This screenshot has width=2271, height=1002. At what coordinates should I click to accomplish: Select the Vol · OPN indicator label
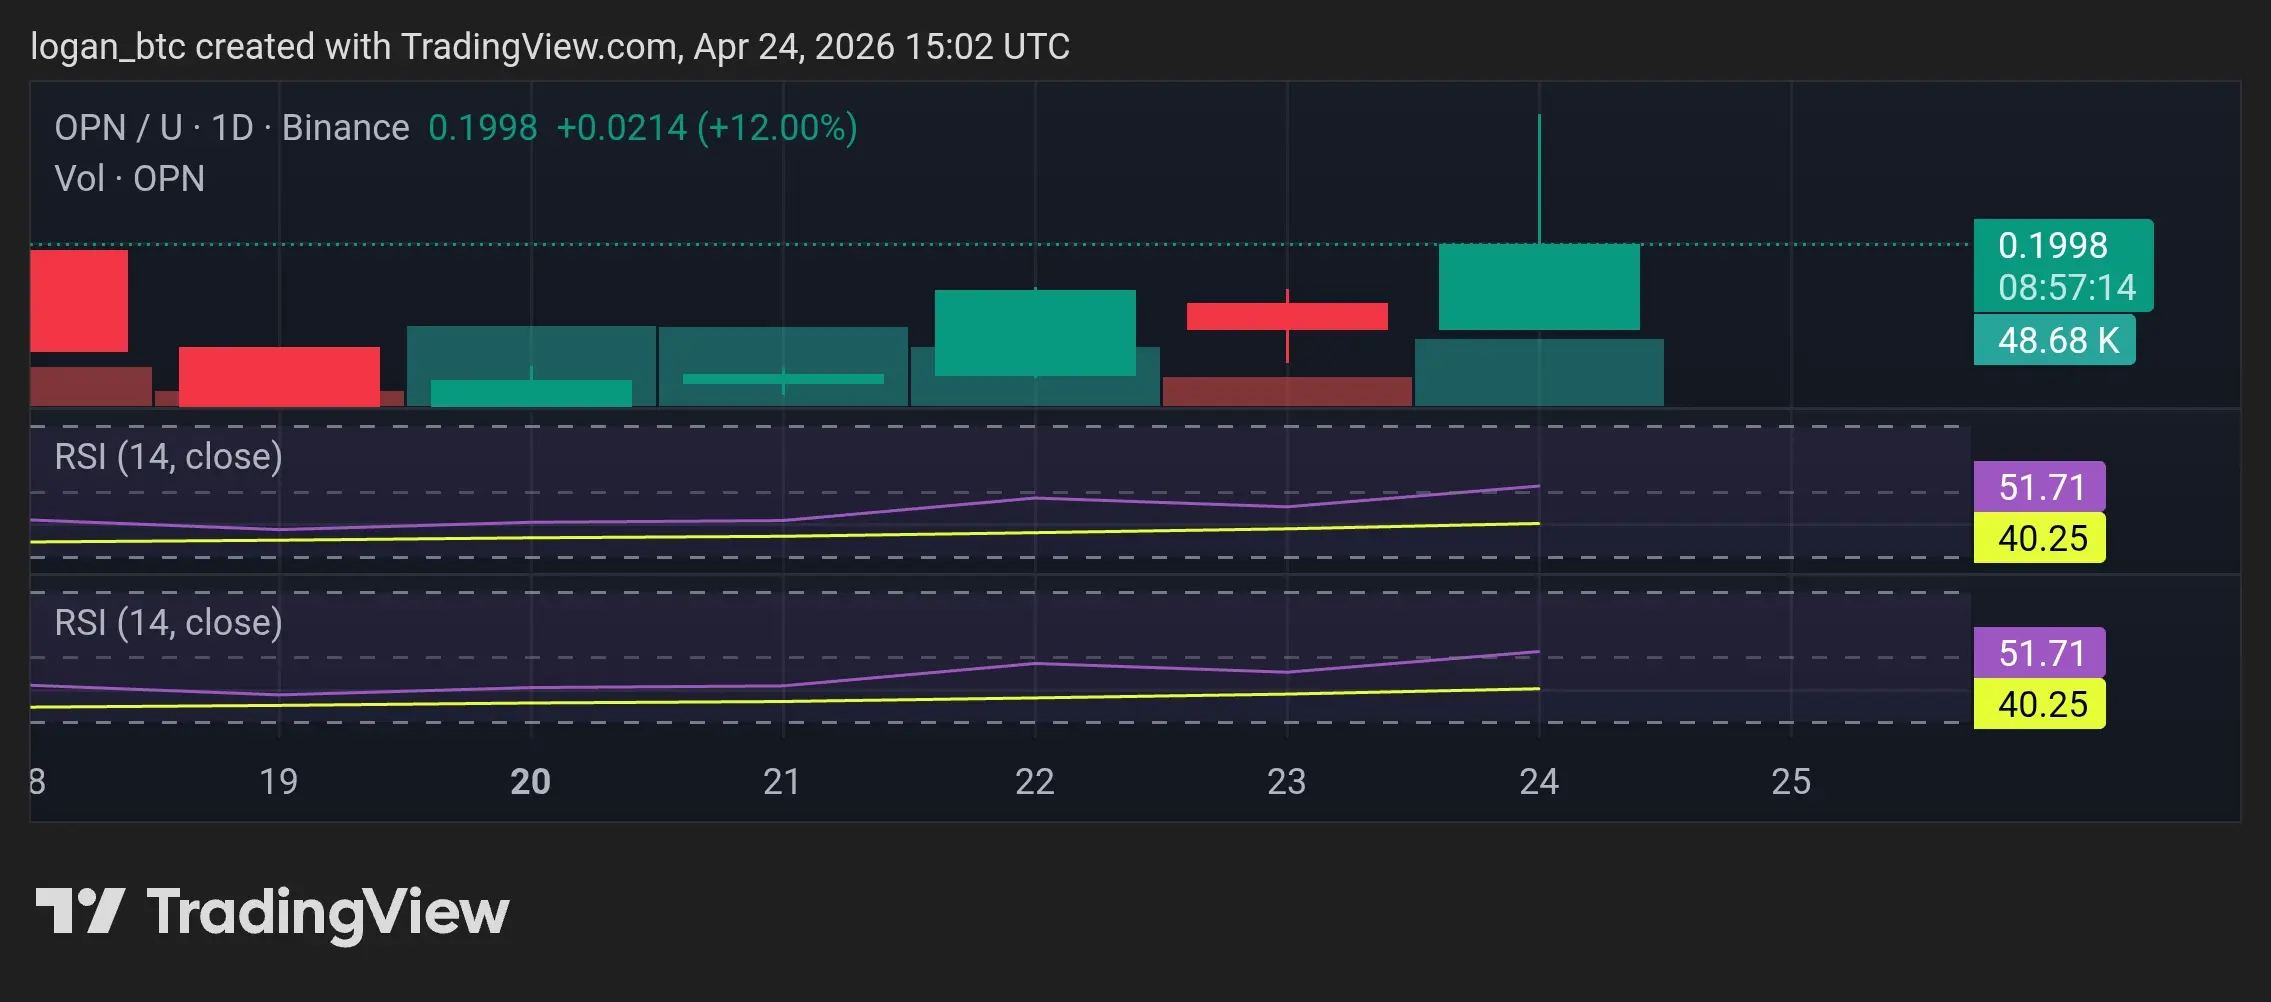point(130,179)
